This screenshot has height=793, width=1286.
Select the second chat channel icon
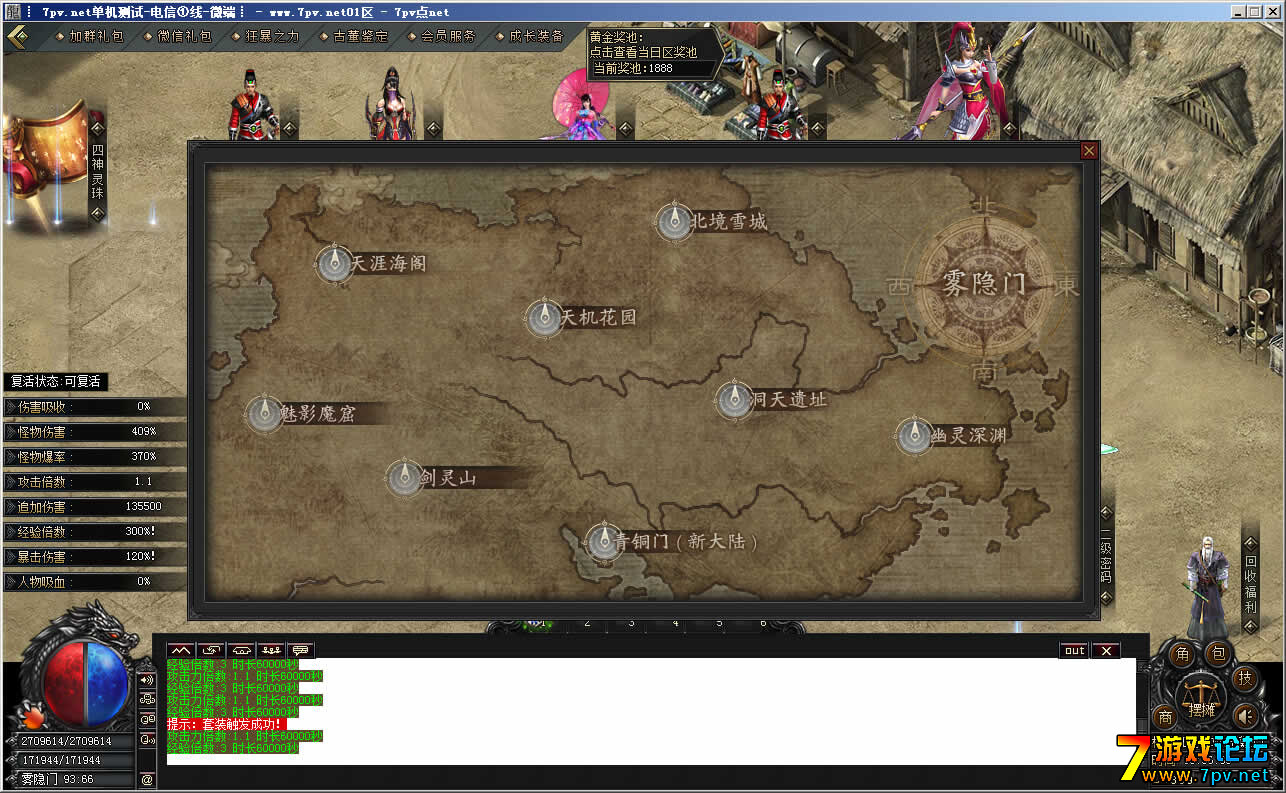click(210, 650)
